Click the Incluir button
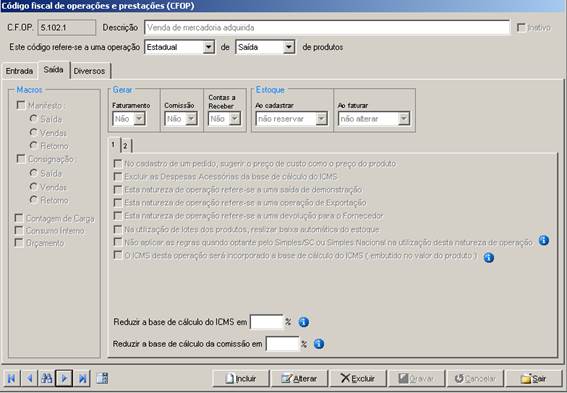The image size is (567, 393). [x=241, y=379]
